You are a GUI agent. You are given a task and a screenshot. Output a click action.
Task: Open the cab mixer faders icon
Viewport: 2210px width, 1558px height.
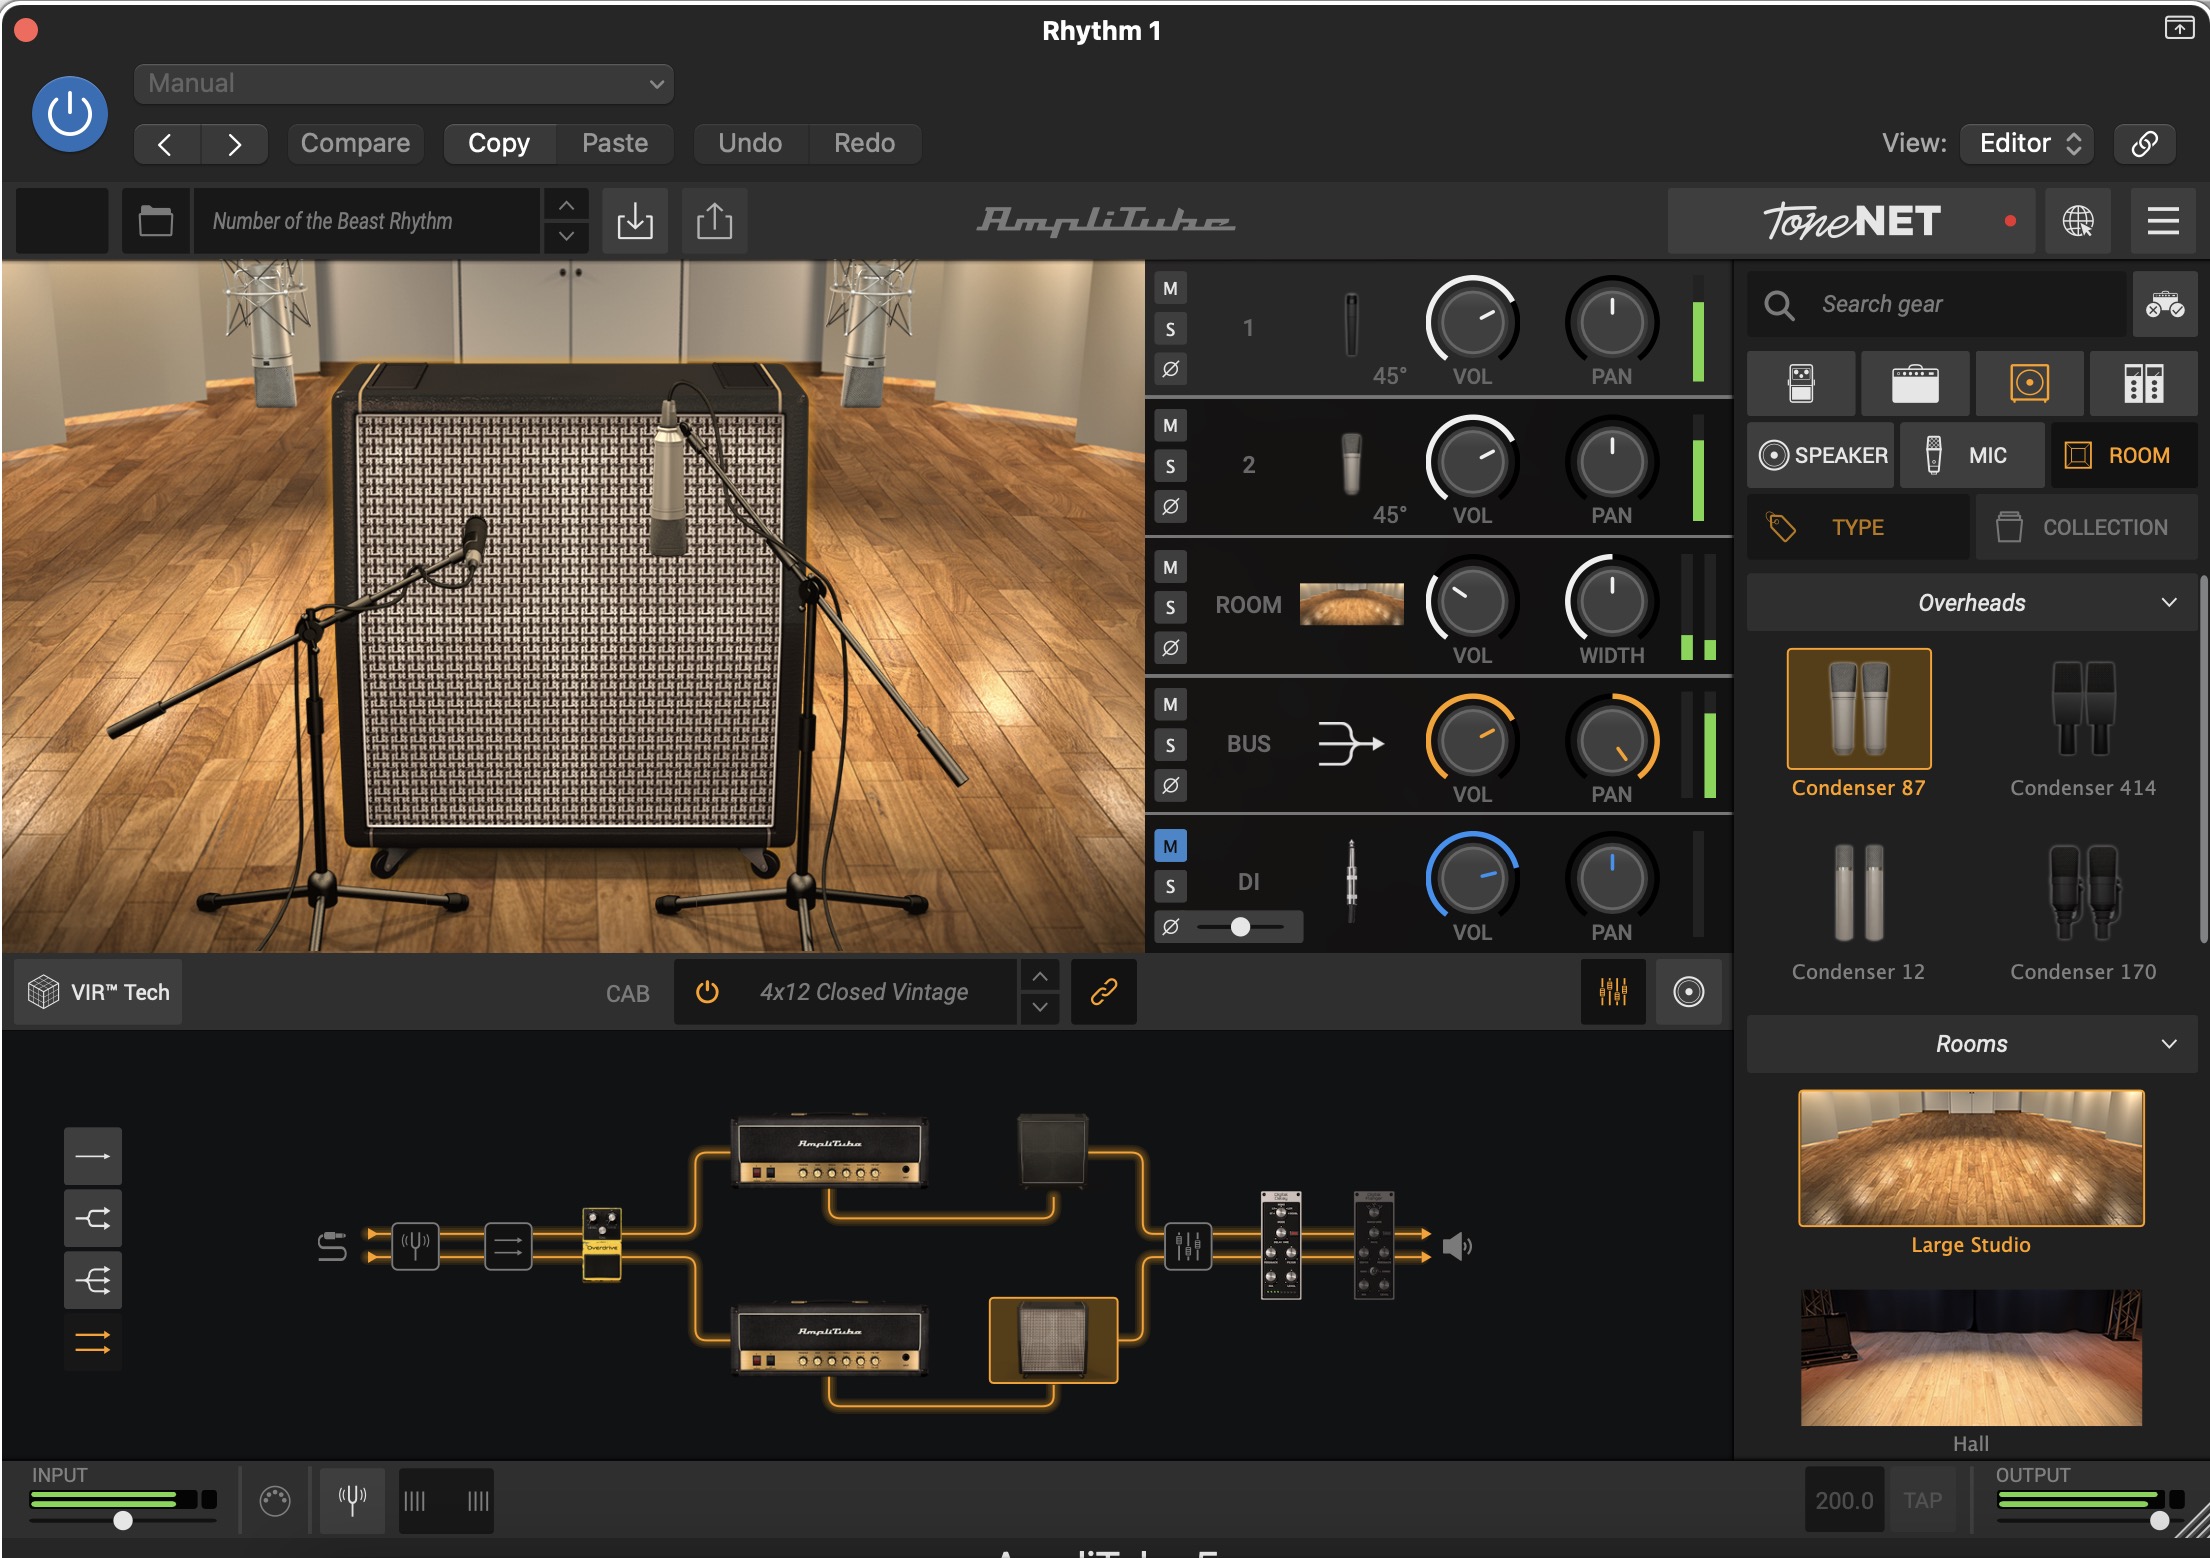pos(1613,992)
